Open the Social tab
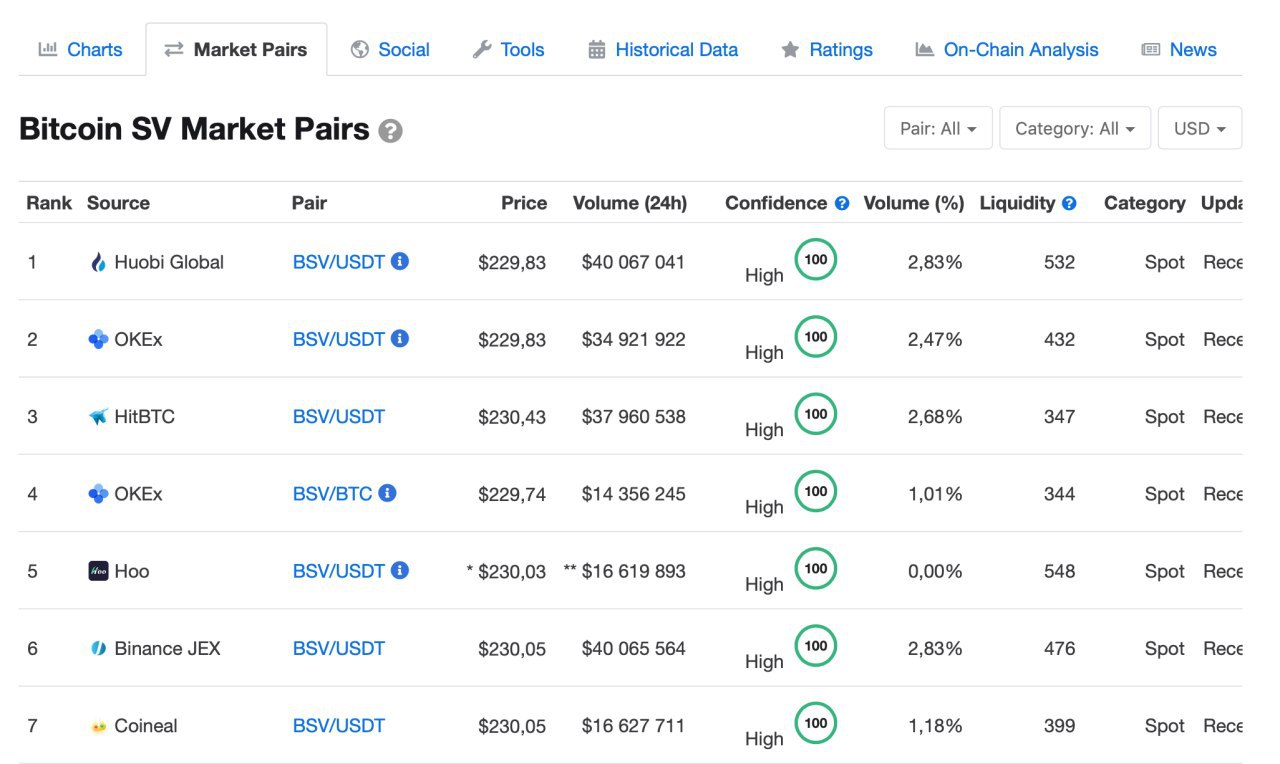Screen dimensions: 1280x764 pyautogui.click(x=390, y=49)
